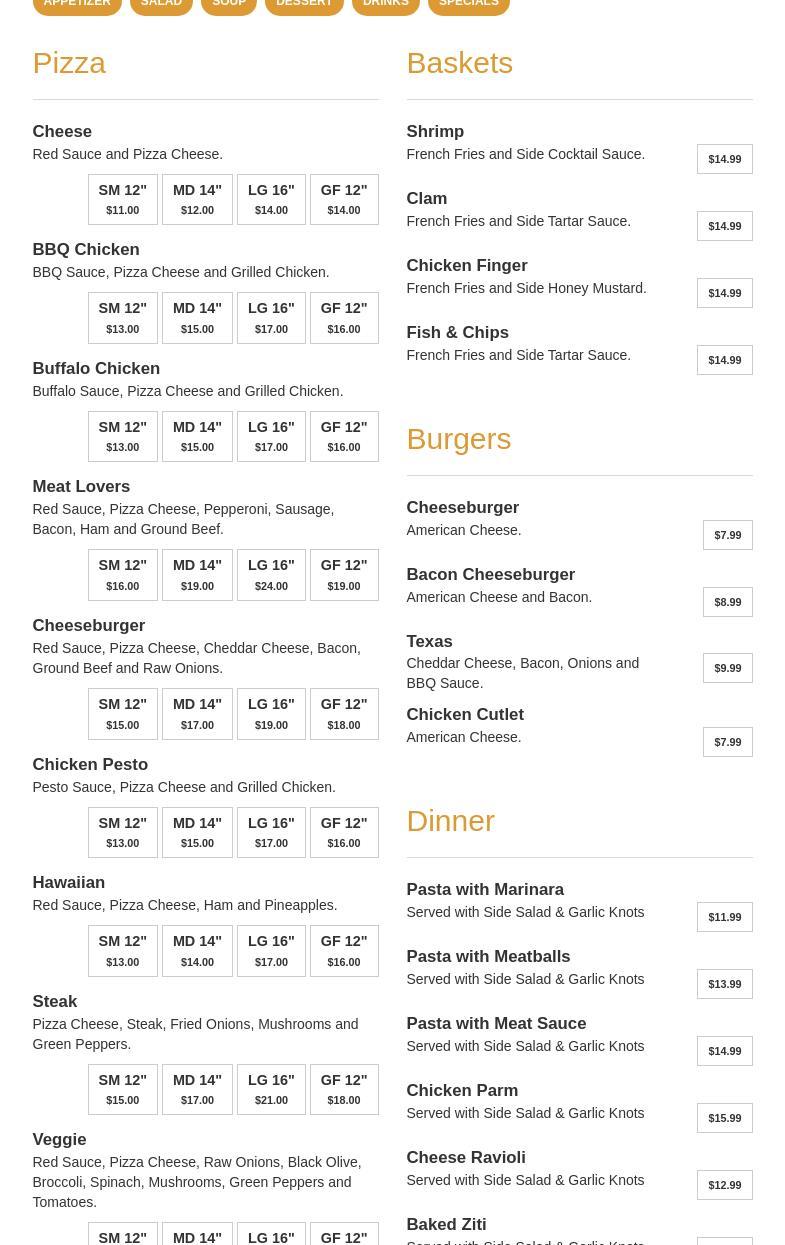Viewport: 785px width, 1245px height.
Task: Jump to the Specials category
Action: click(x=468, y=4)
